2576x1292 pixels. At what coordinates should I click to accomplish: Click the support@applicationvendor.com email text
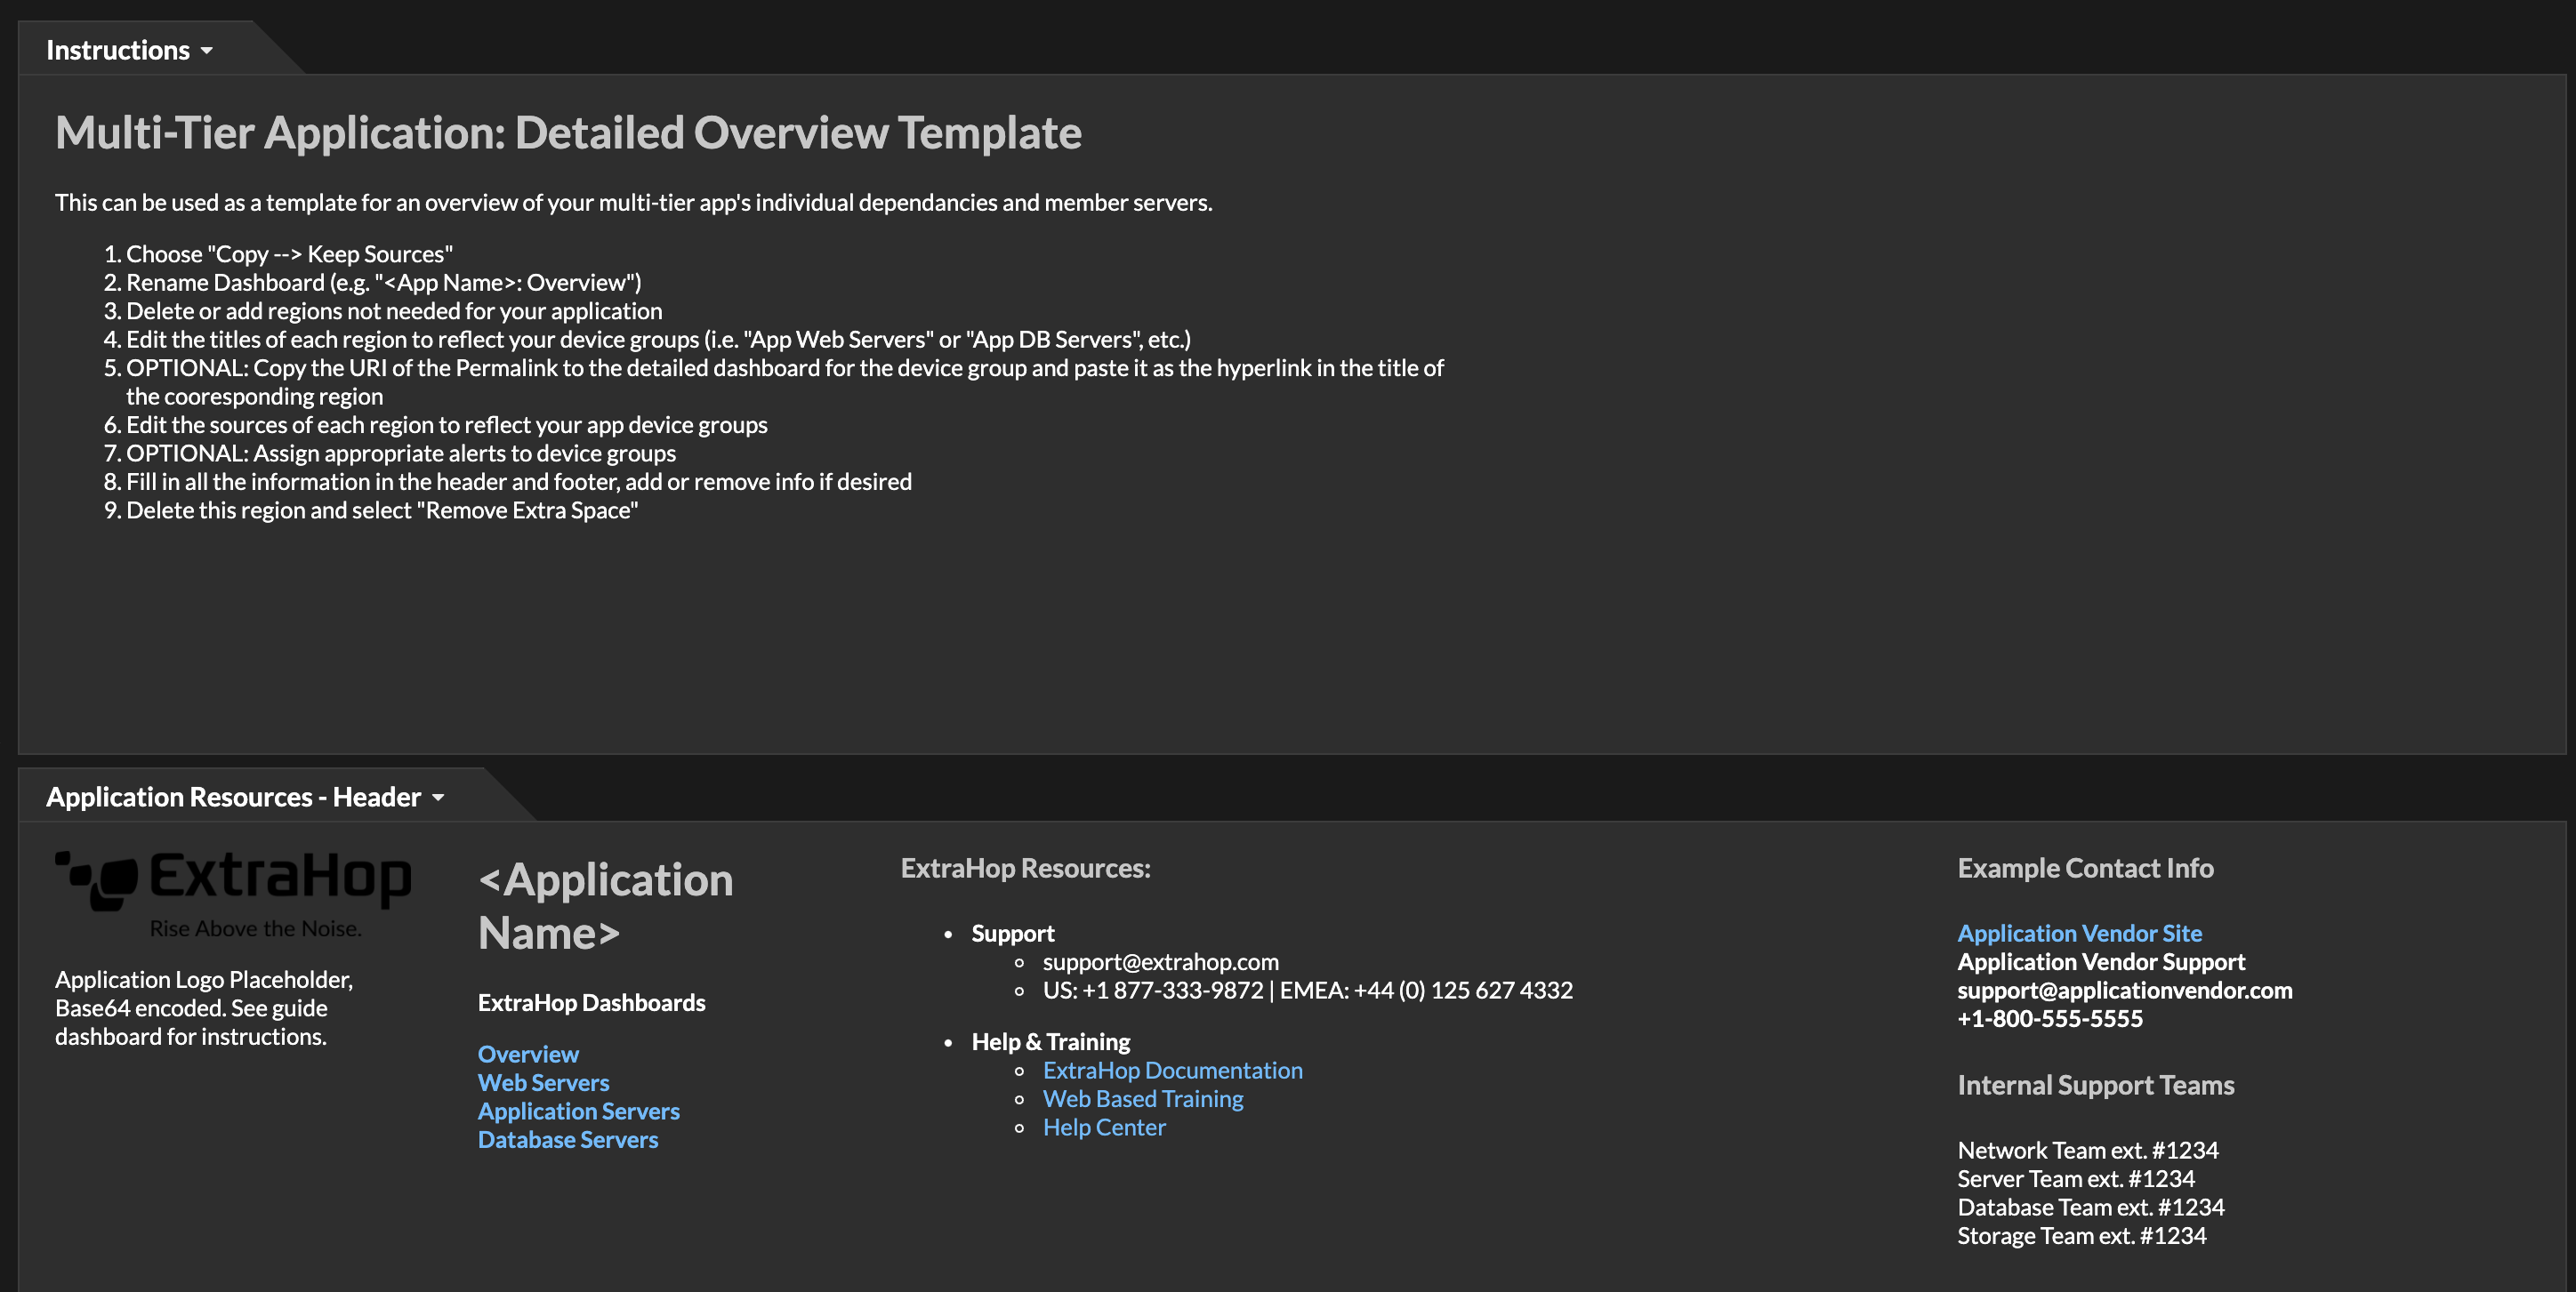click(2124, 990)
